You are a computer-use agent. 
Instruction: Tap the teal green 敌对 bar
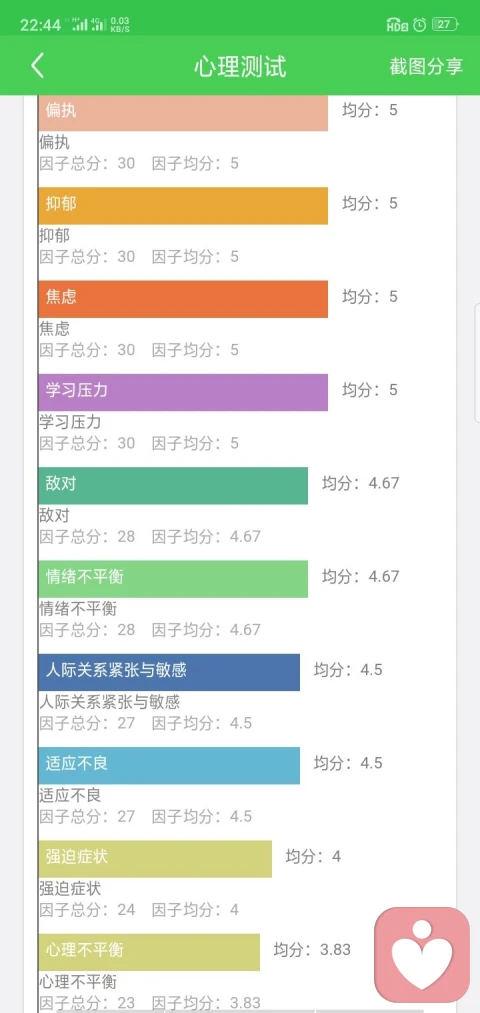pos(173,485)
